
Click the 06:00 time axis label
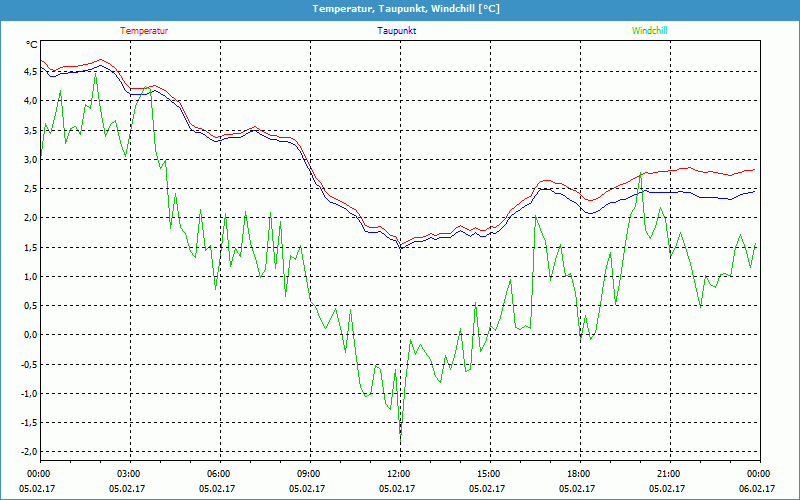[x=218, y=474]
